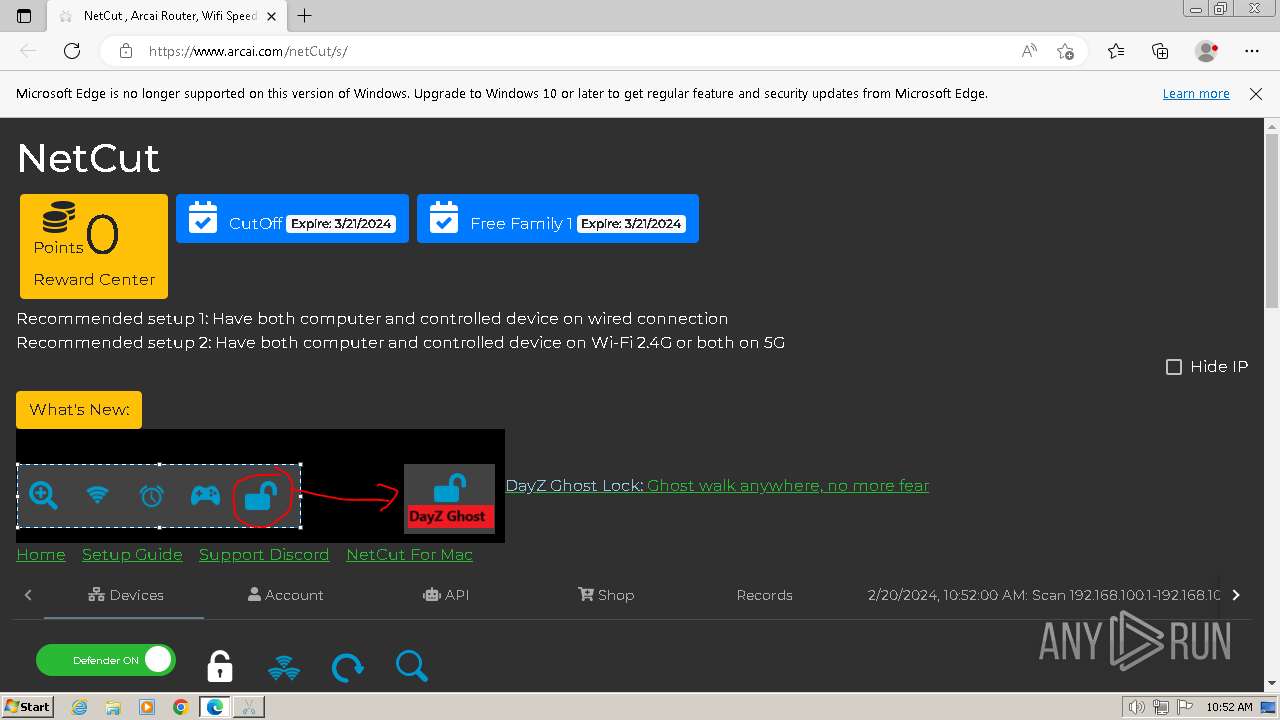1280x720 pixels.
Task: Switch to the Devices tab
Action: pos(126,595)
